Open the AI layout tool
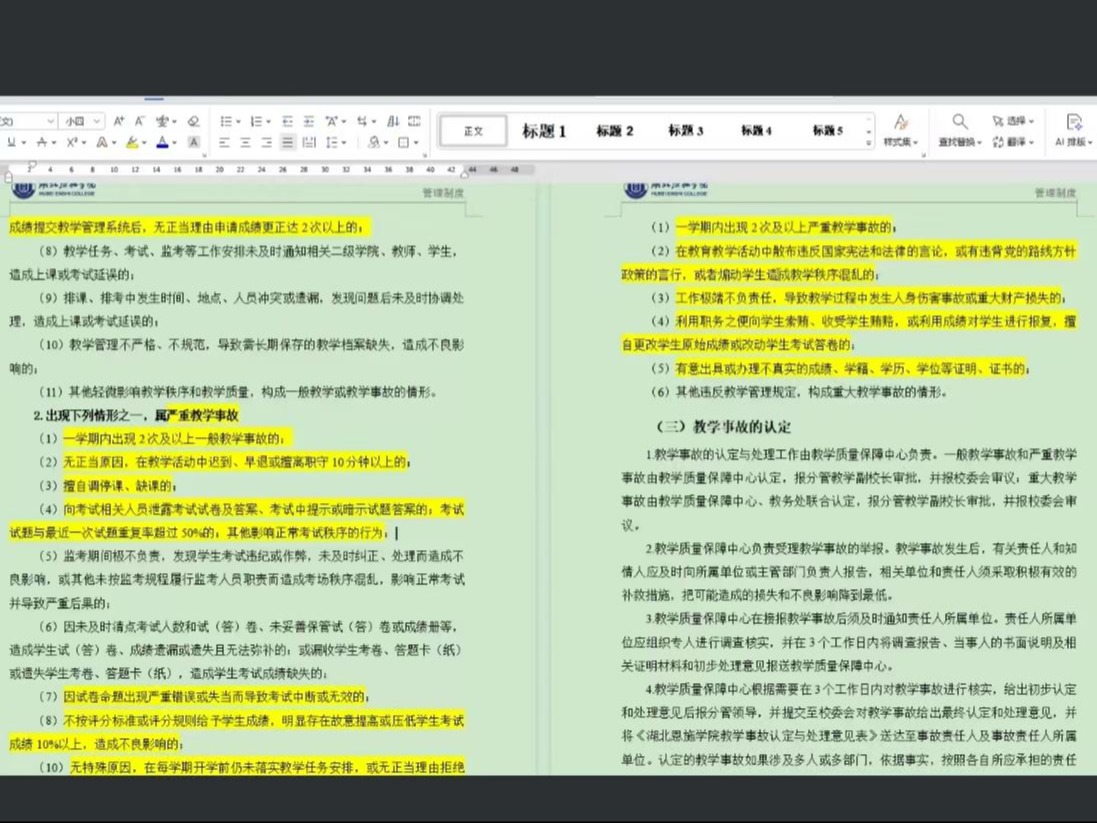 [1074, 130]
